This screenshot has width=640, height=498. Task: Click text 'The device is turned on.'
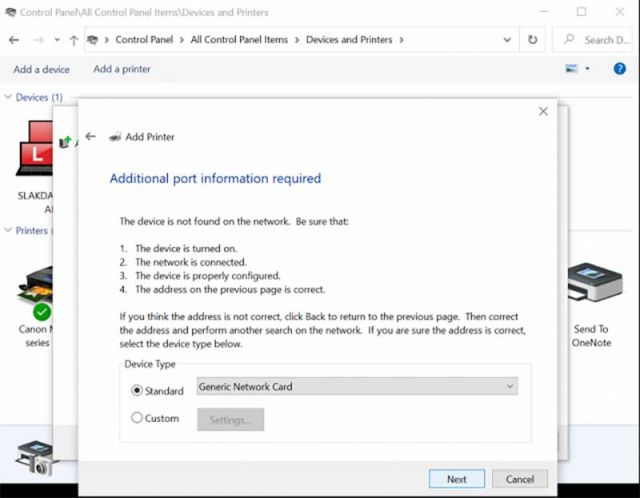[186, 248]
